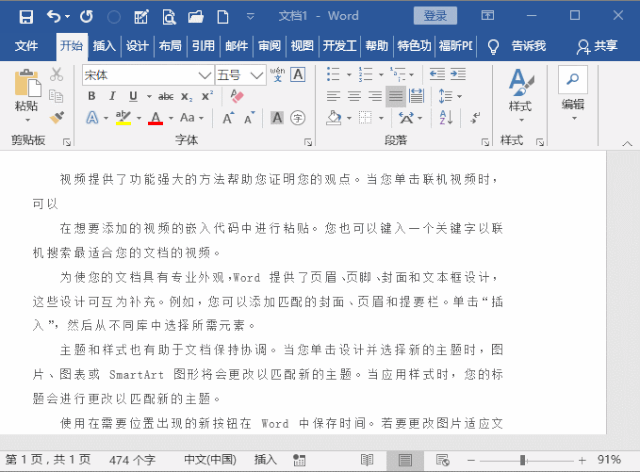
Task: Shrink font size with smaller A
Action: 249,118
